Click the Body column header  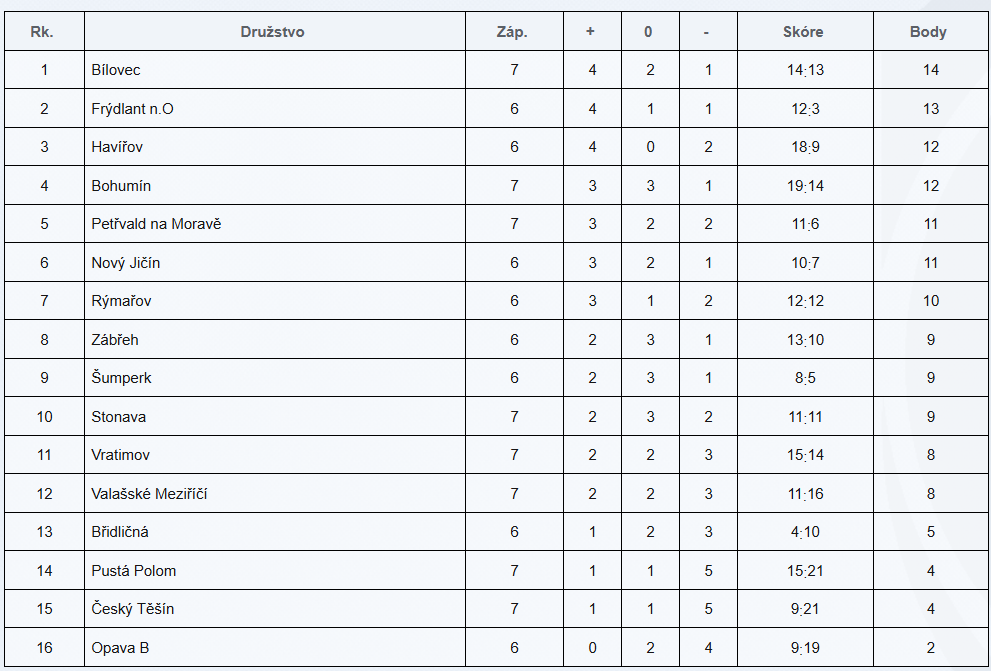(x=928, y=32)
